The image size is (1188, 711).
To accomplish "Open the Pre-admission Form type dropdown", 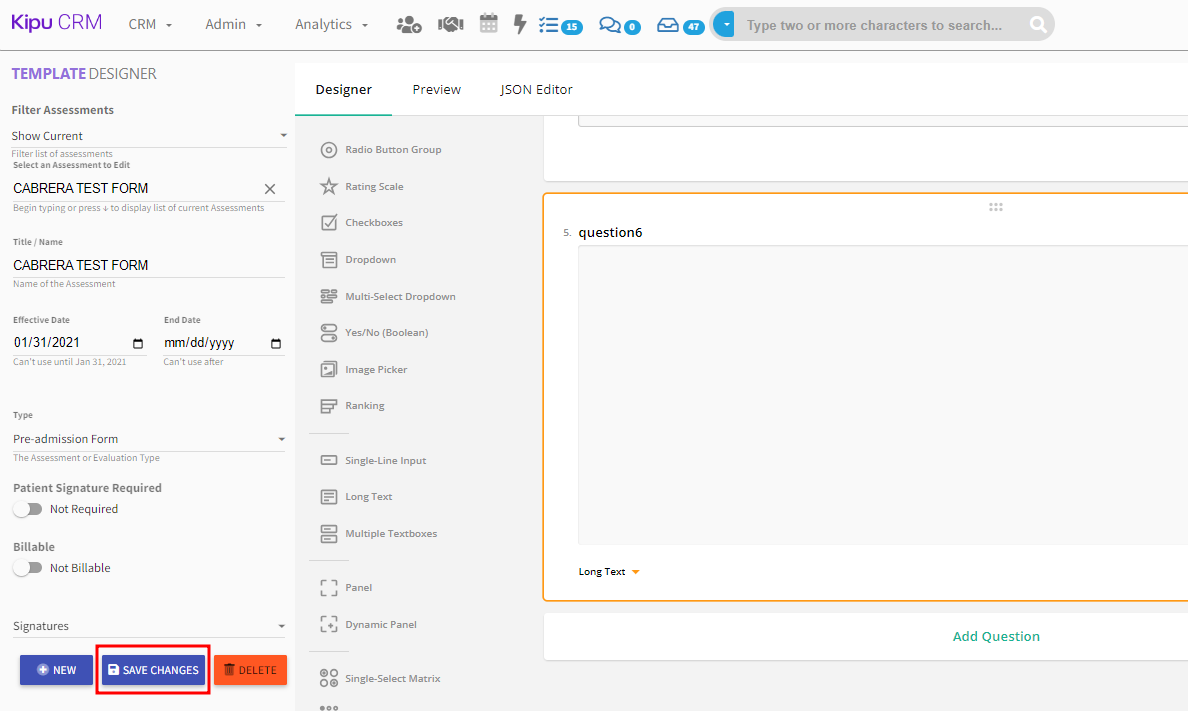I will 148,439.
